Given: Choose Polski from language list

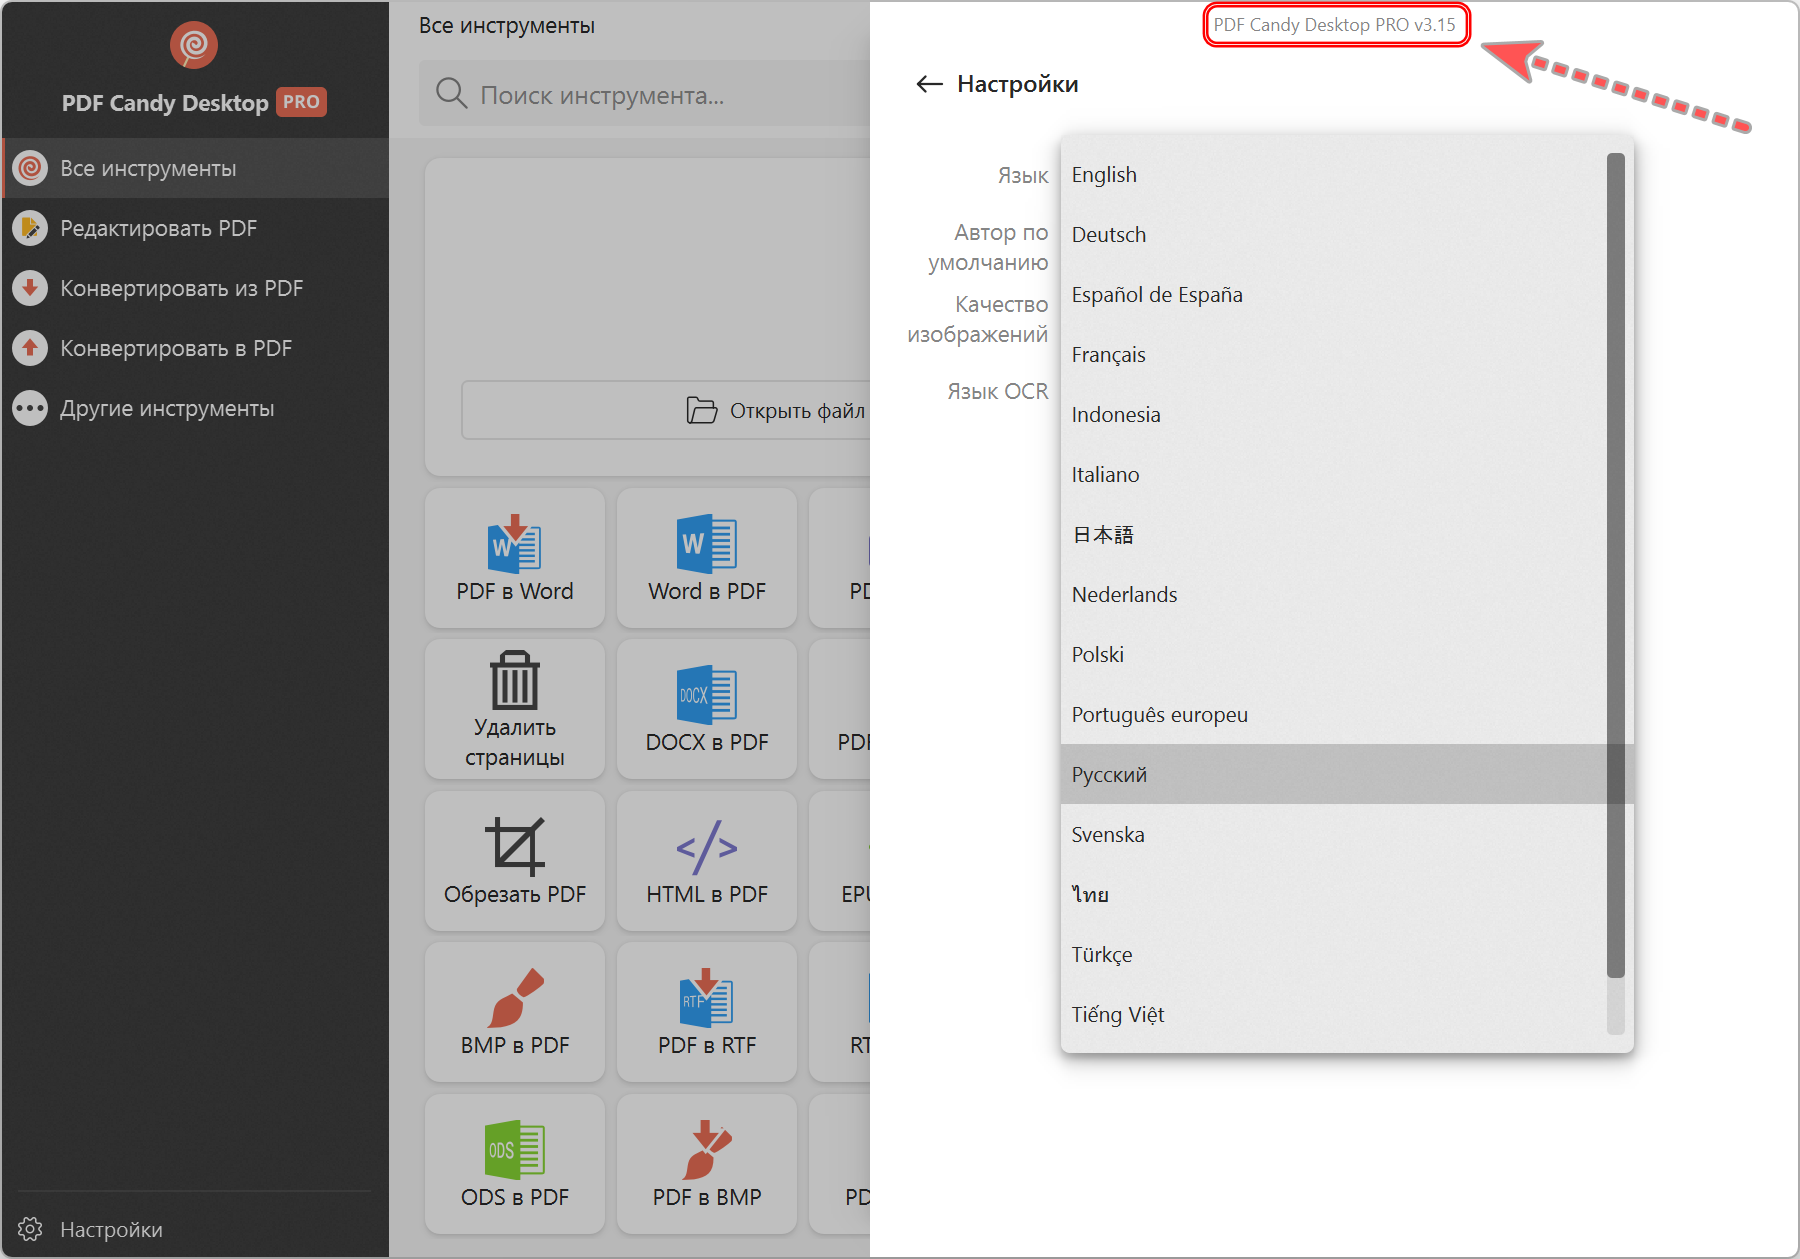Looking at the screenshot, I should click(1334, 654).
